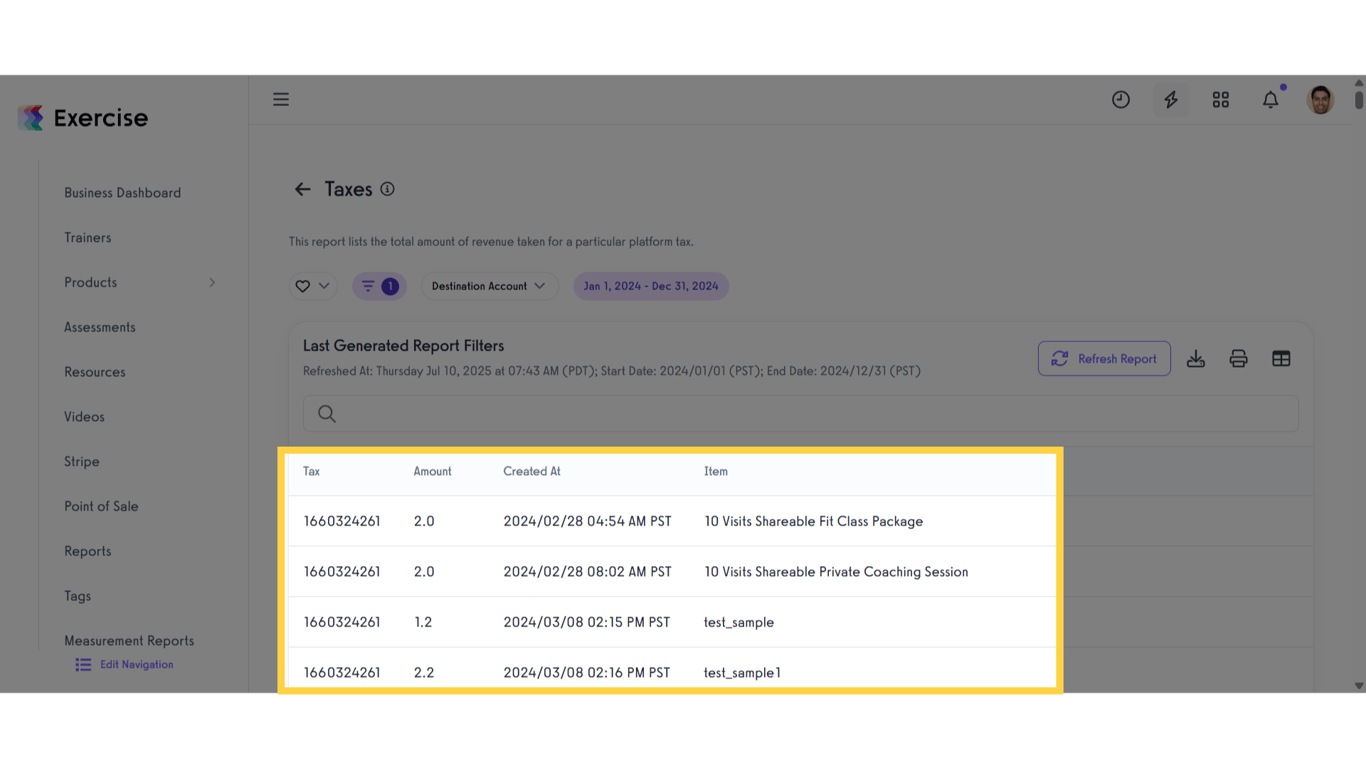1366x768 pixels.
Task: Click the Exercise logo
Action: pos(83,118)
